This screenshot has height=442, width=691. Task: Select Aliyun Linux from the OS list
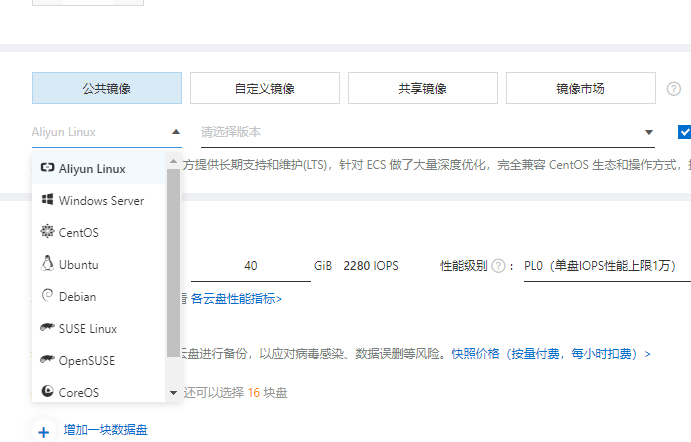tap(99, 168)
